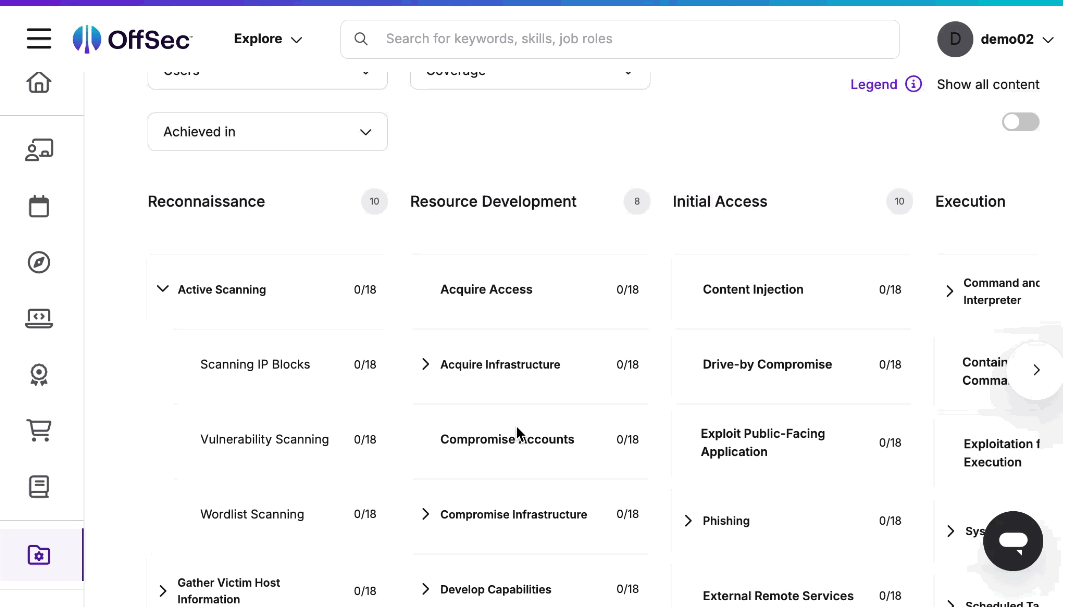The image size is (1080, 608).
Task: Open the award badge sidebar icon
Action: (39, 375)
